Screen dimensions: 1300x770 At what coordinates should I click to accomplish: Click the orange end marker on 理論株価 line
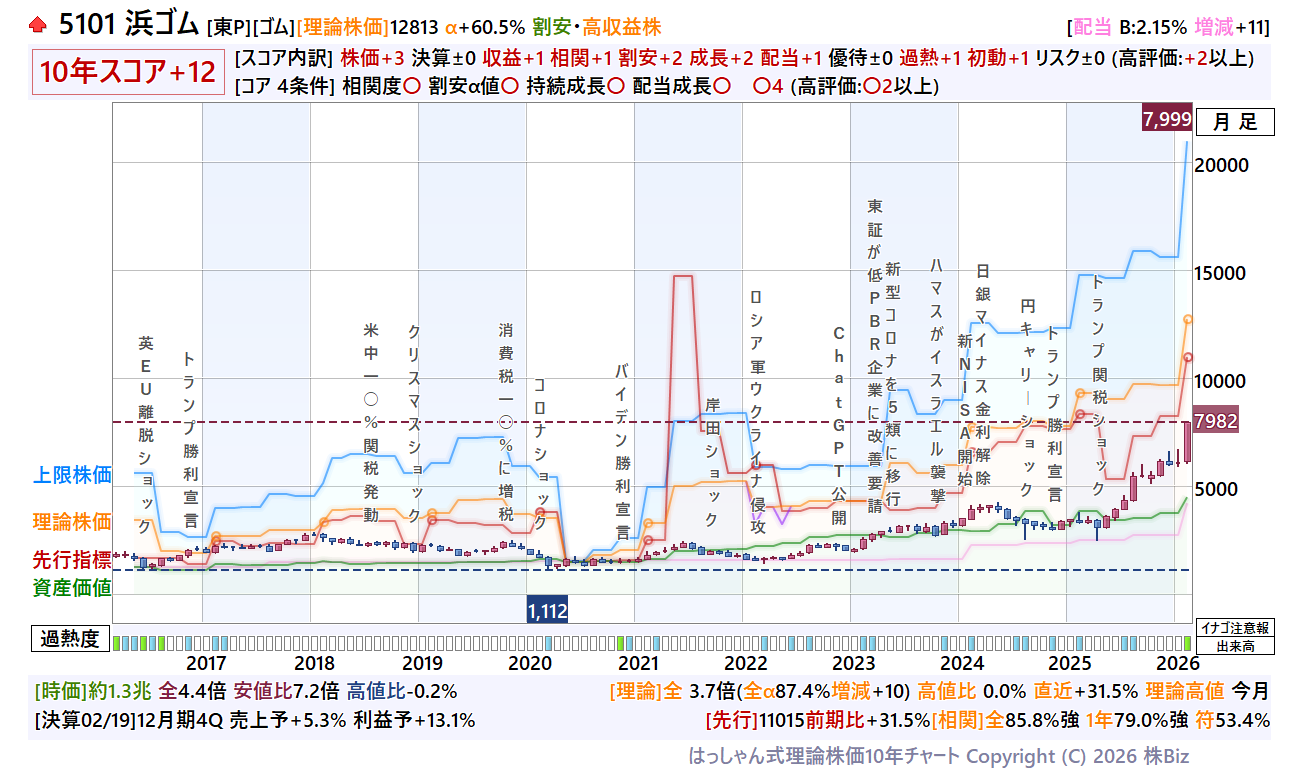1188,319
